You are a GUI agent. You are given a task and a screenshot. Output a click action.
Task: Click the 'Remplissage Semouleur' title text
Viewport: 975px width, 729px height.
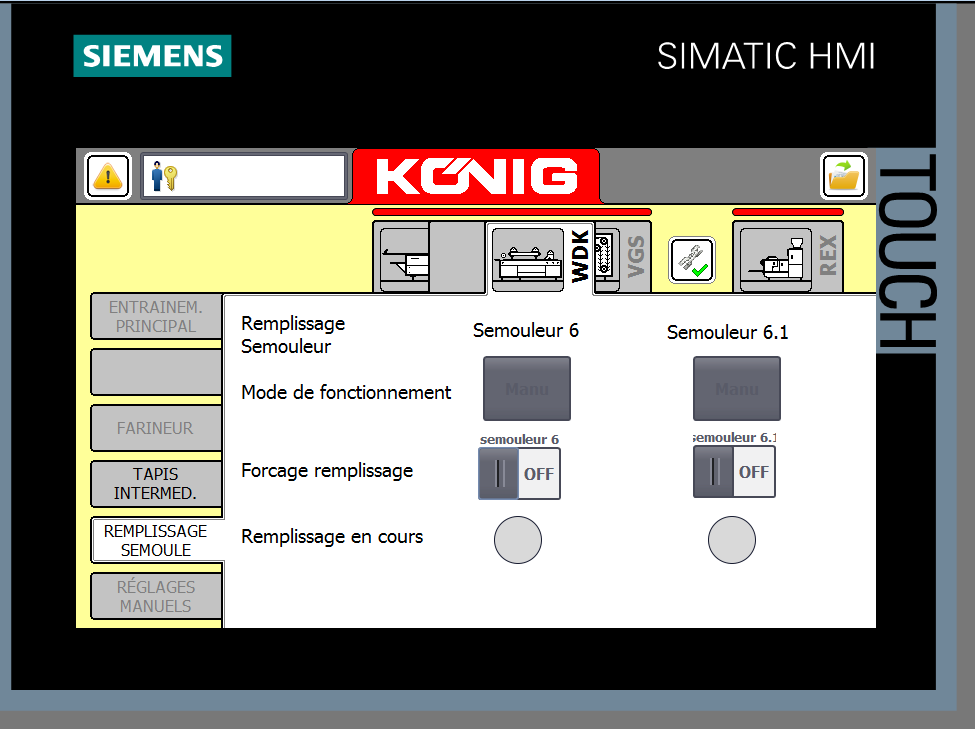coord(293,335)
